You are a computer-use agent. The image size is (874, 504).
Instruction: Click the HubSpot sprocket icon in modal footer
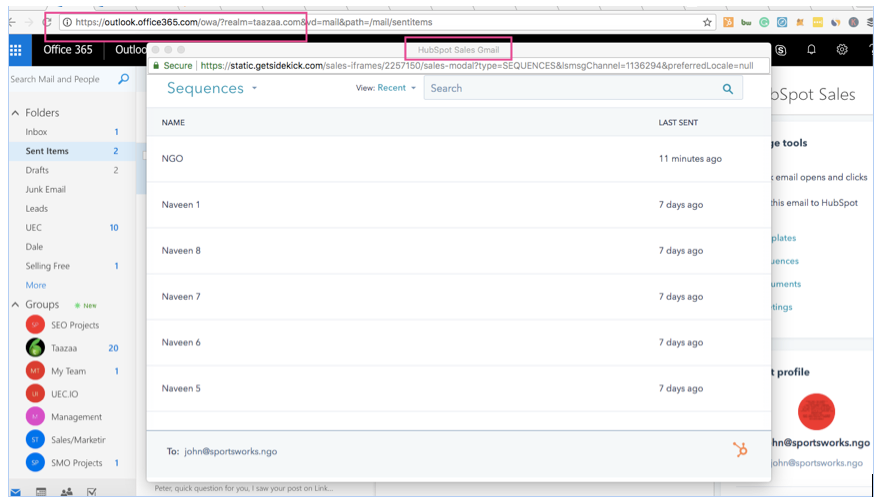click(740, 449)
